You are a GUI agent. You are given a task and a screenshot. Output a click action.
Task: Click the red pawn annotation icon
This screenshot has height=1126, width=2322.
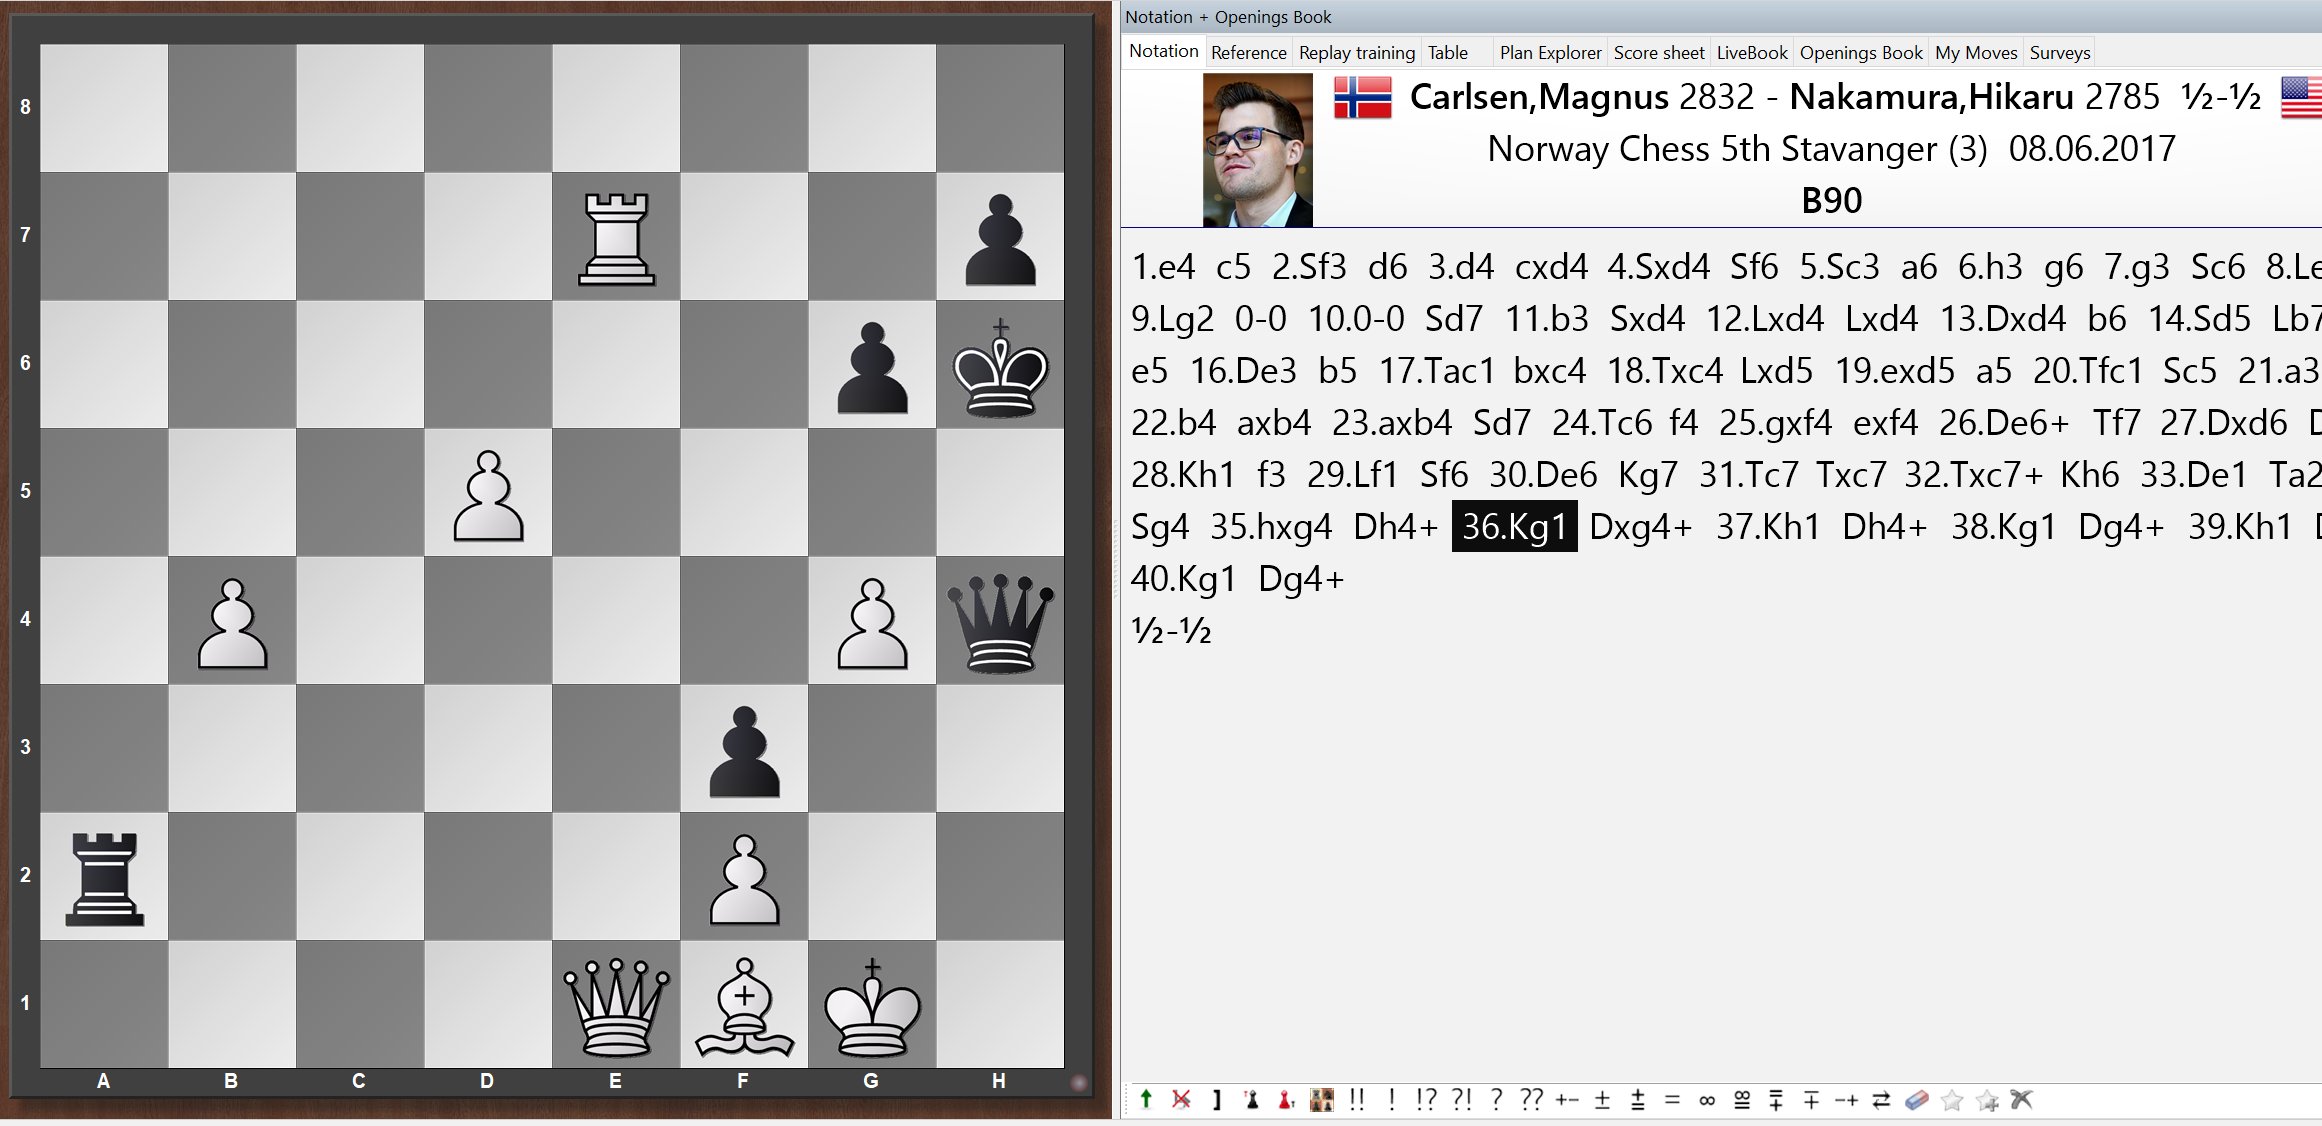(1286, 1100)
